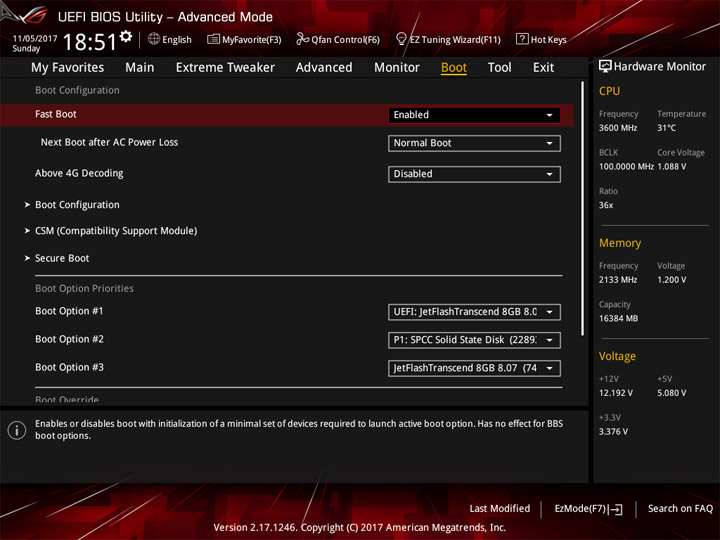Open Qfan Control(F6)
Screen dimensions: 720x540
pos(338,40)
